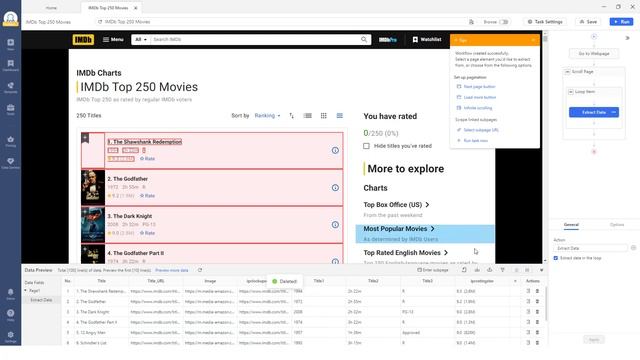Choose Infinite scrolling pagination option
The image size is (640, 360).
coord(478,108)
